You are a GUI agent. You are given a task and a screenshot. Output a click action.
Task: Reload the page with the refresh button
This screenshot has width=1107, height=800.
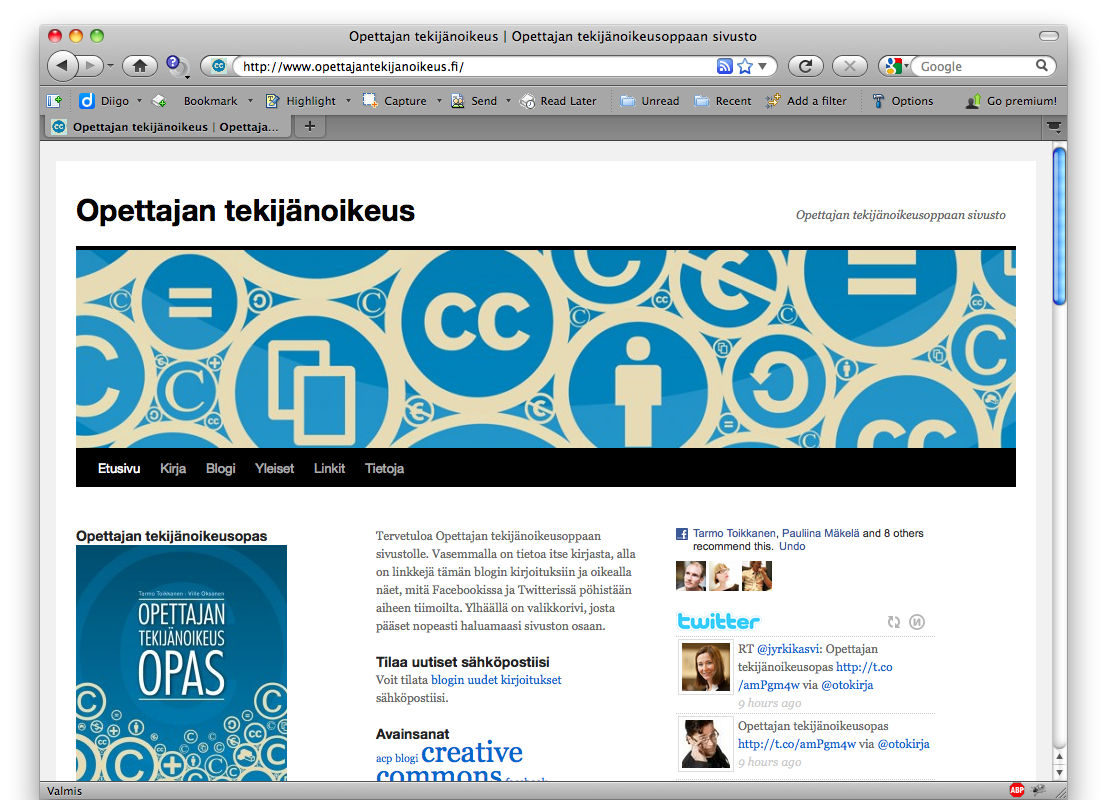[x=805, y=66]
